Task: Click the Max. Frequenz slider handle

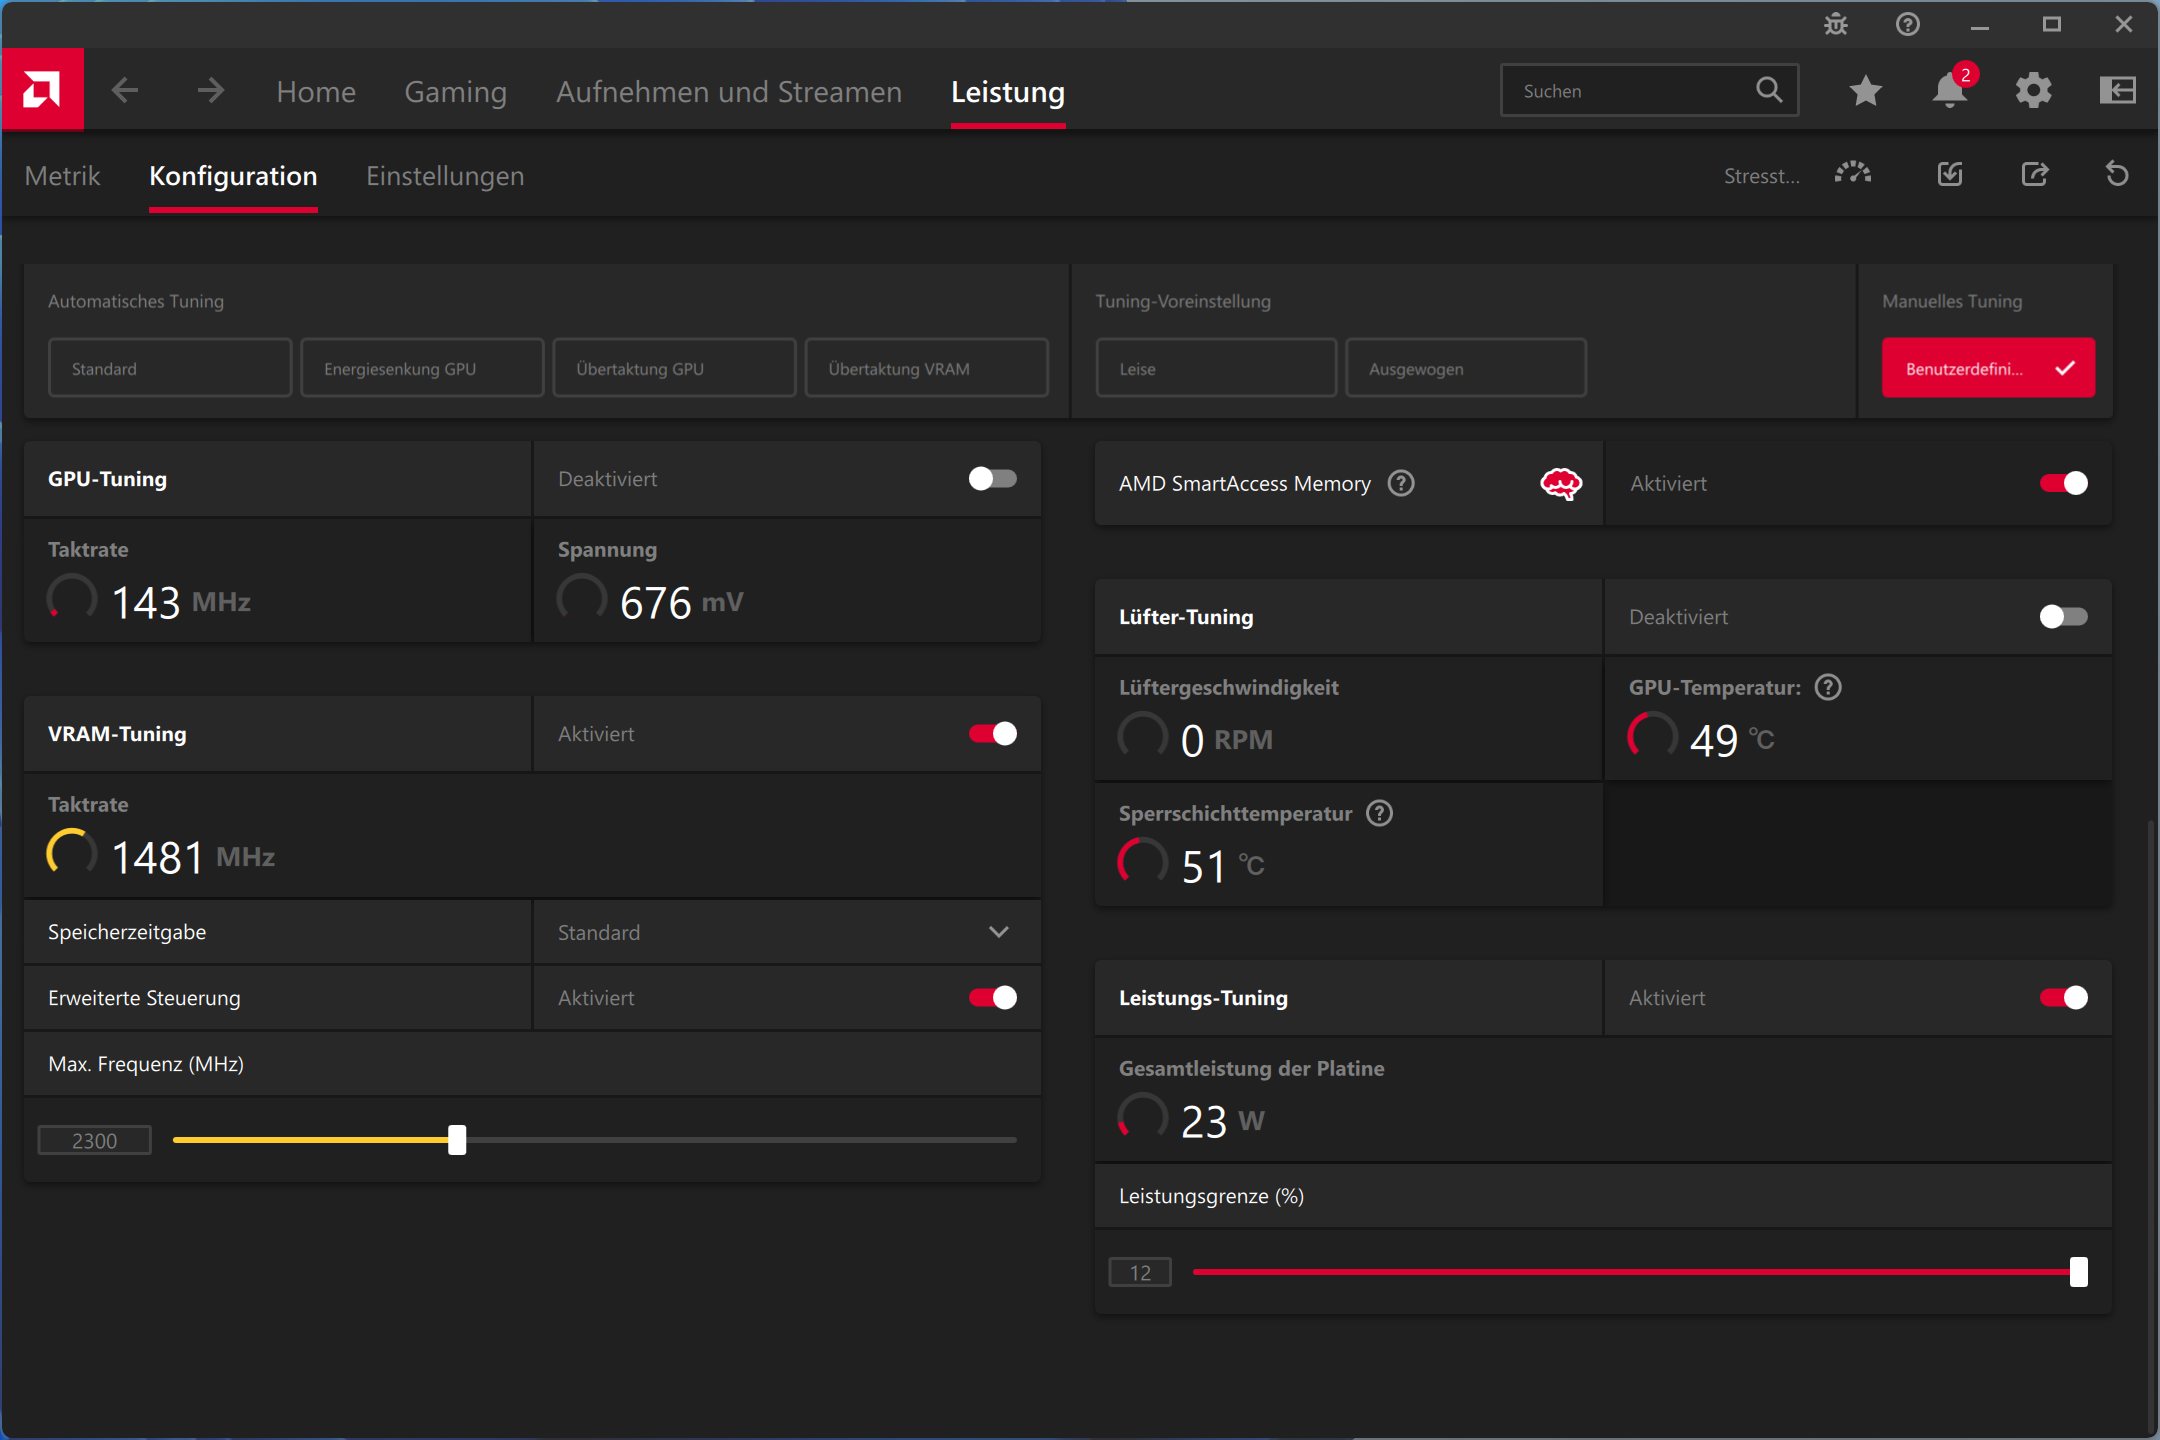Action: [x=457, y=1140]
